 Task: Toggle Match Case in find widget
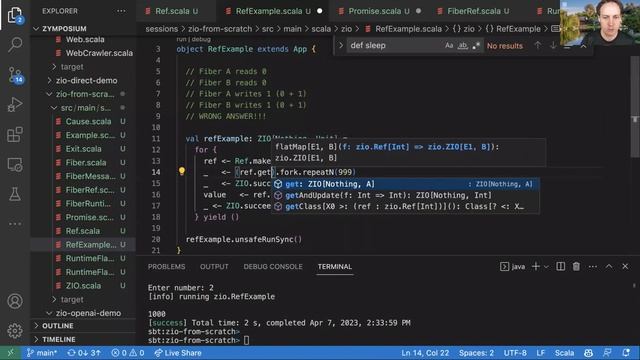(449, 45)
